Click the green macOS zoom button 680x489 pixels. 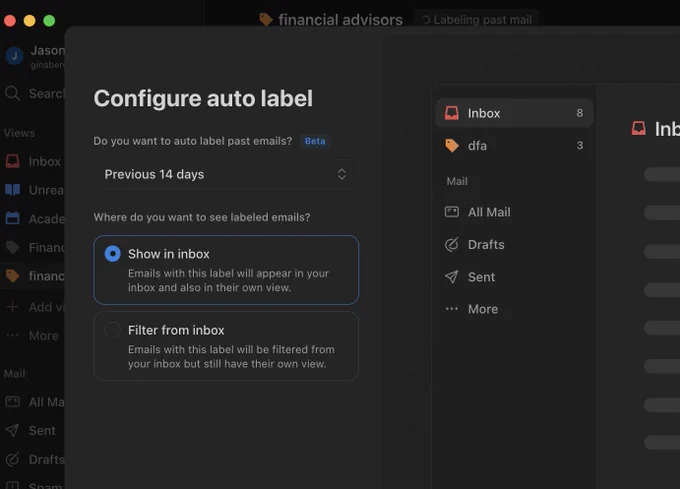coord(49,20)
